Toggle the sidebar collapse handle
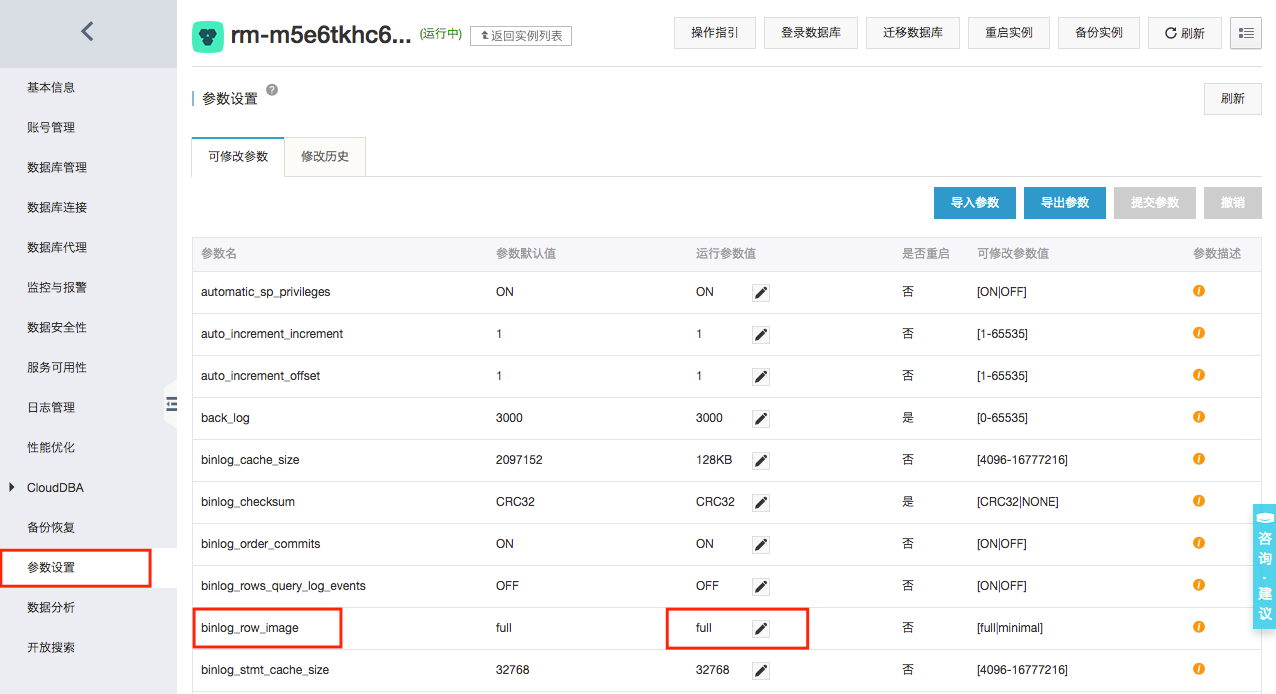The width and height of the screenshot is (1276, 694). pyautogui.click(x=171, y=403)
